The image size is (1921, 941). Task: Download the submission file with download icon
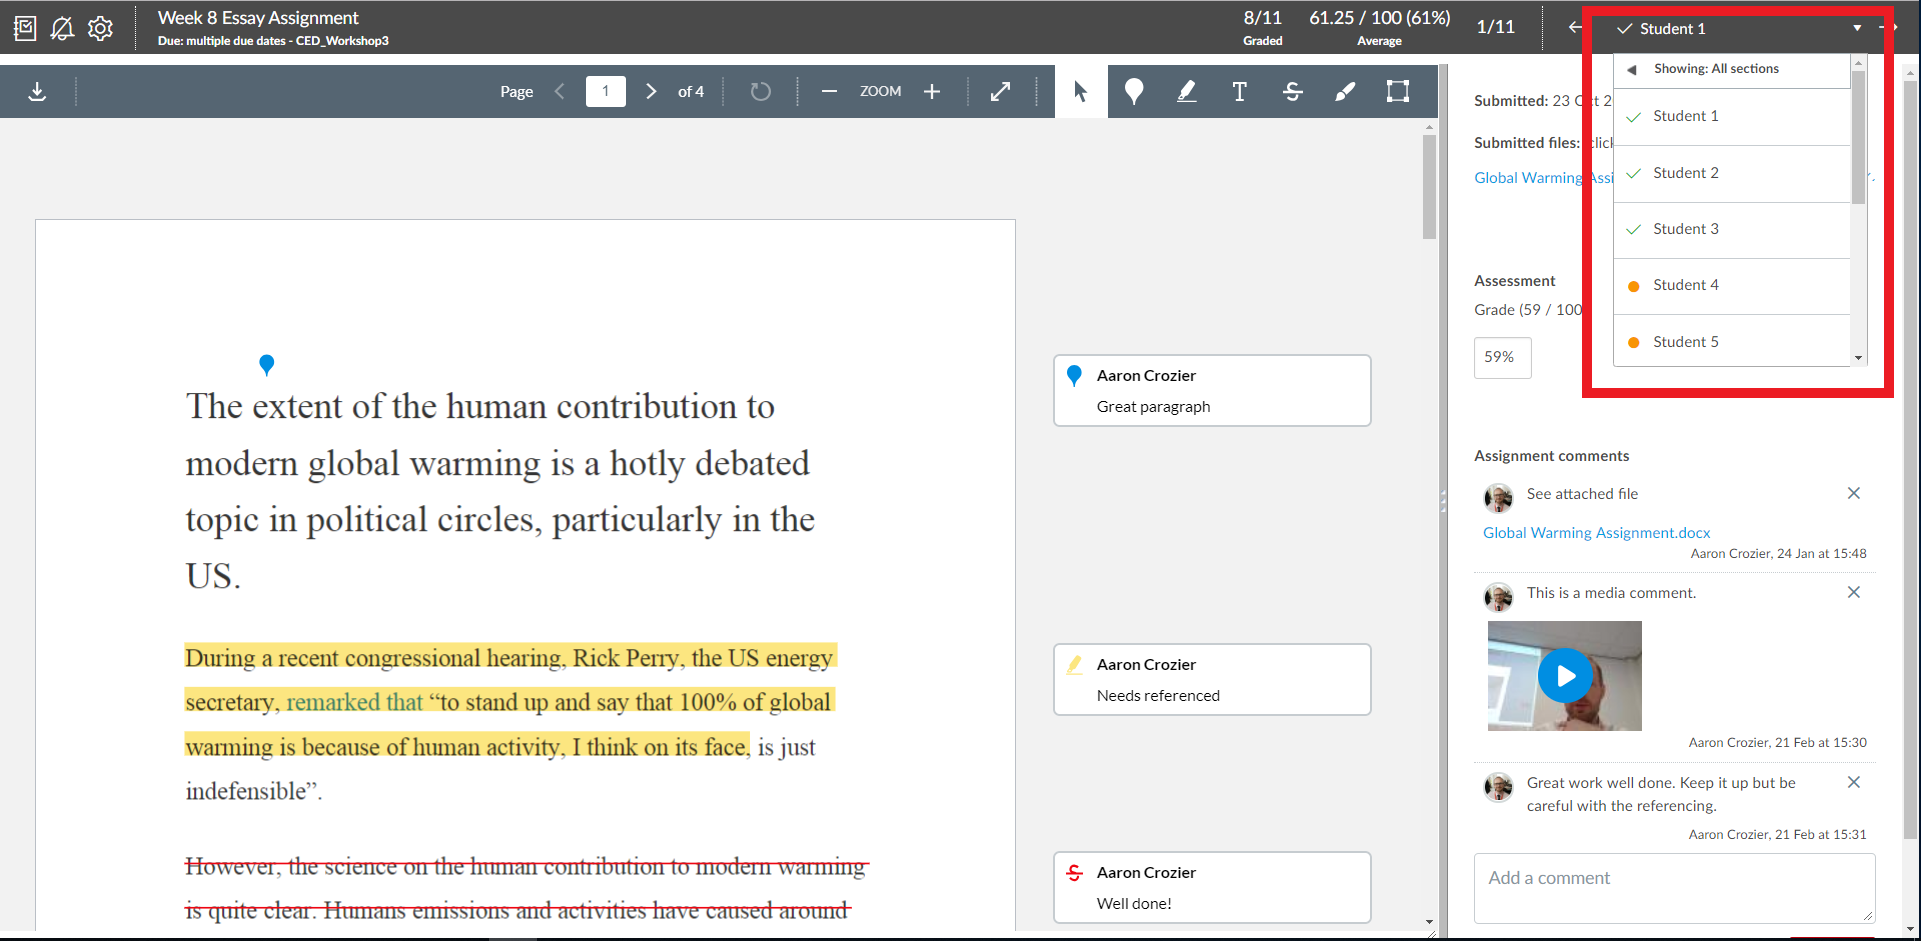(x=37, y=92)
